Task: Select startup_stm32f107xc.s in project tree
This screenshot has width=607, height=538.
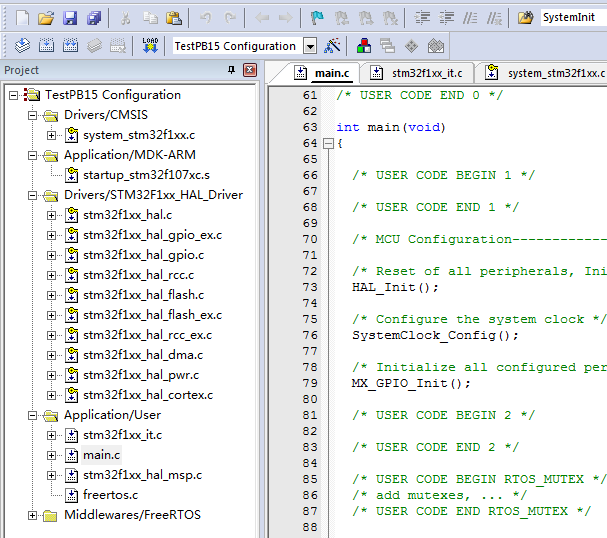Action: tap(146, 175)
